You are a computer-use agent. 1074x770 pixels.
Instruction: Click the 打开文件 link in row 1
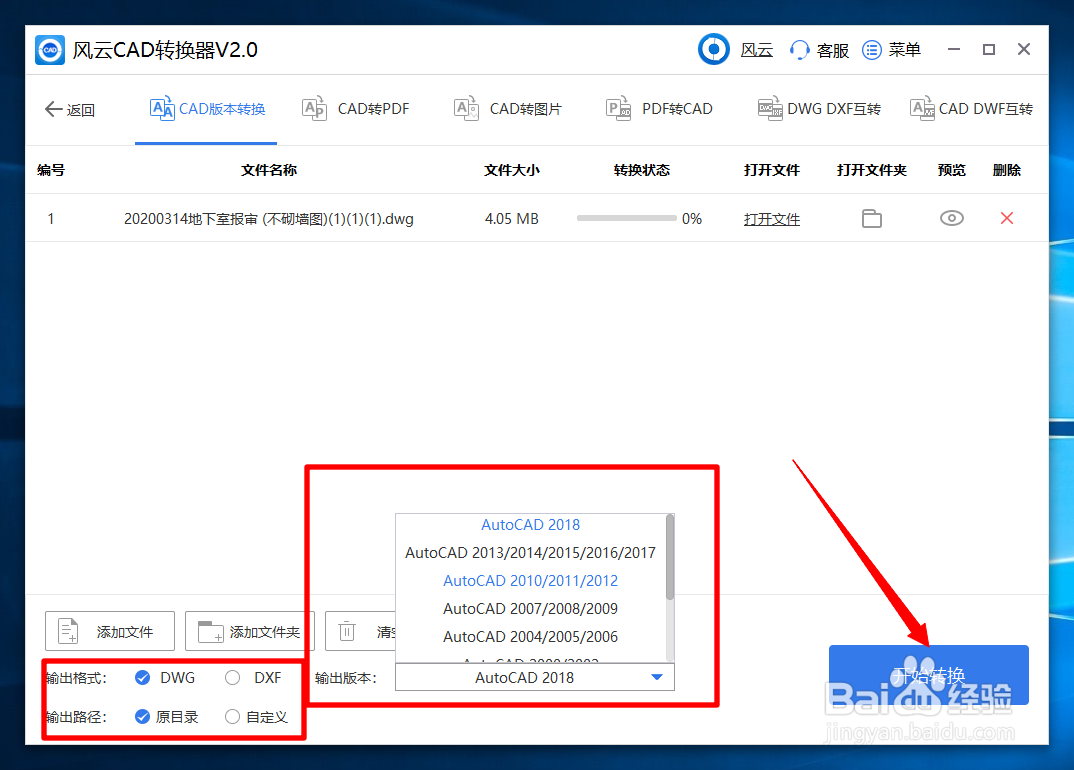pos(772,219)
